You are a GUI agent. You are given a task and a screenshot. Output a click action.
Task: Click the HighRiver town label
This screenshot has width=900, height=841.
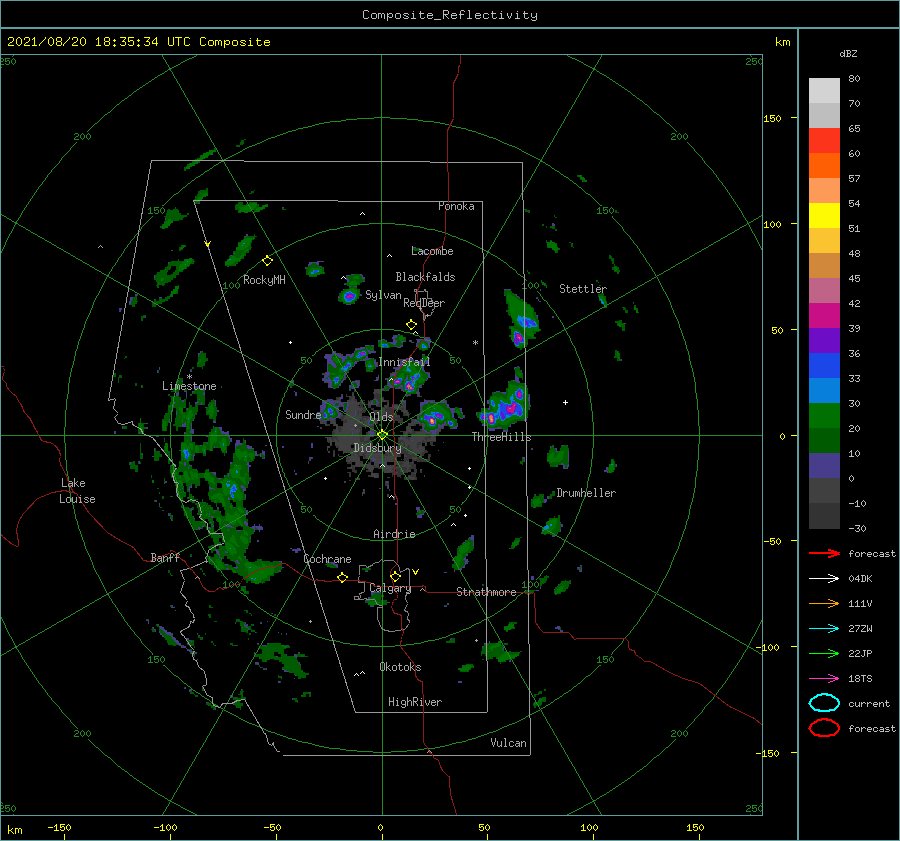pos(415,702)
